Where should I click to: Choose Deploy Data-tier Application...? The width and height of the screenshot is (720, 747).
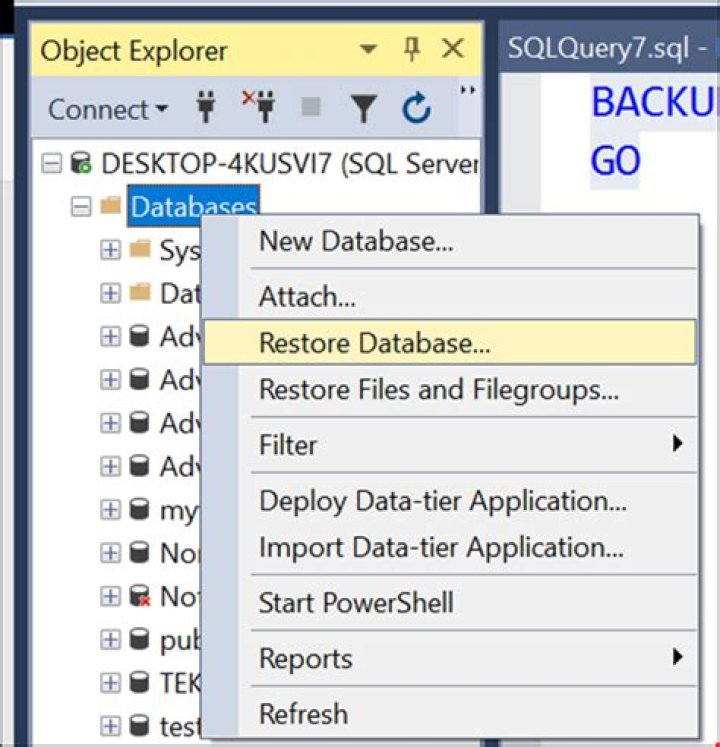(442, 500)
